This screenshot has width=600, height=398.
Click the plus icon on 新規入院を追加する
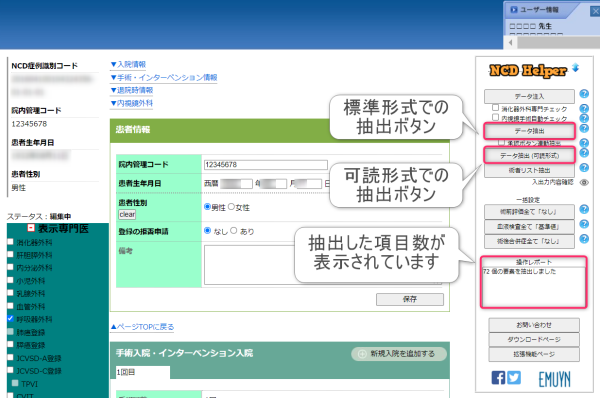362,354
